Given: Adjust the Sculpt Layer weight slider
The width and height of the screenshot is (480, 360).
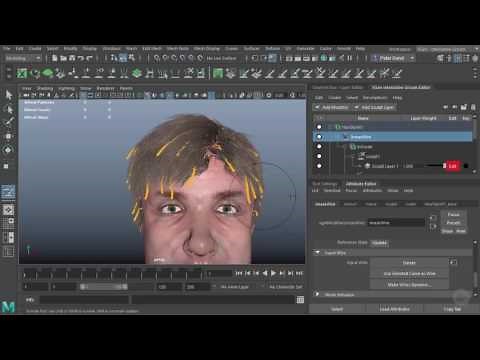Looking at the screenshot, I should 435,166.
